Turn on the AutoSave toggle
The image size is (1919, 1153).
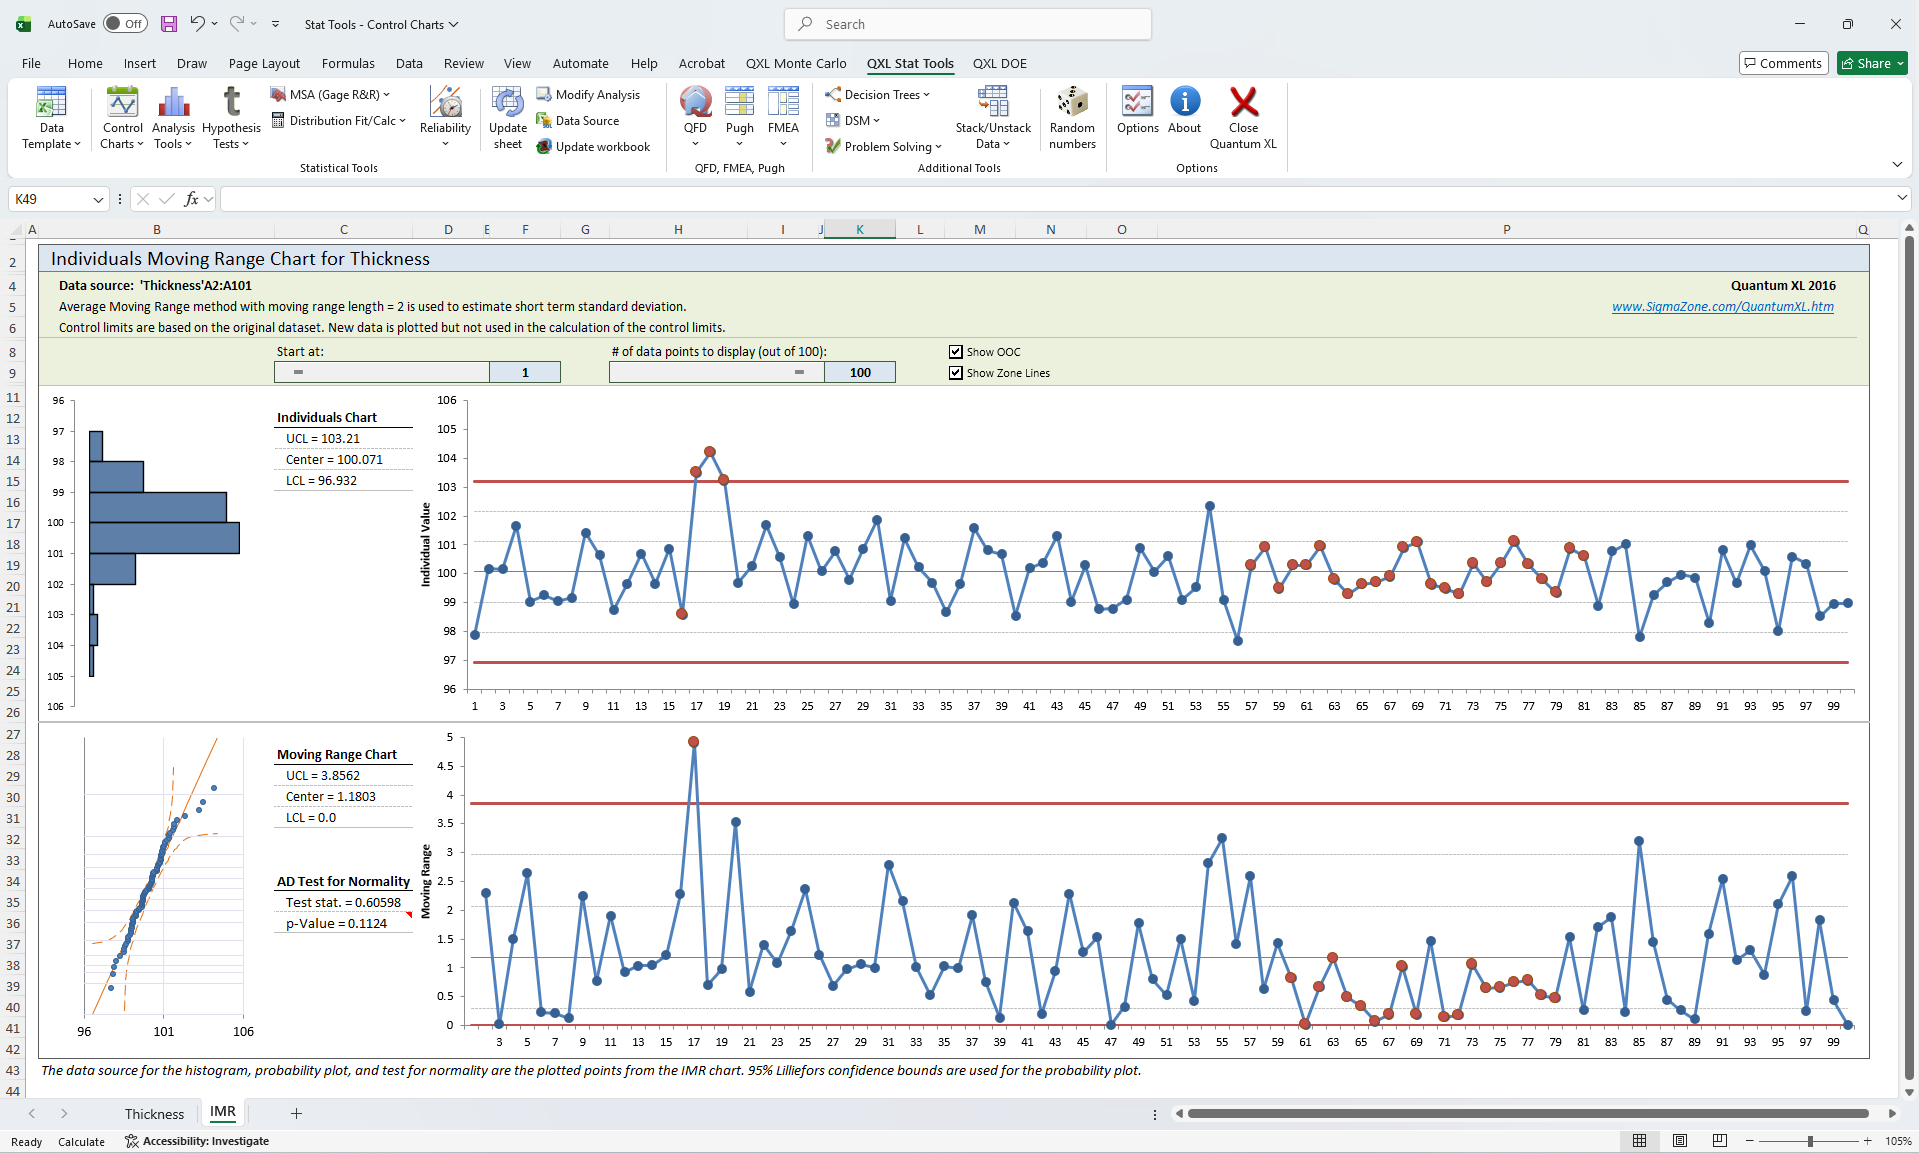[x=125, y=24]
